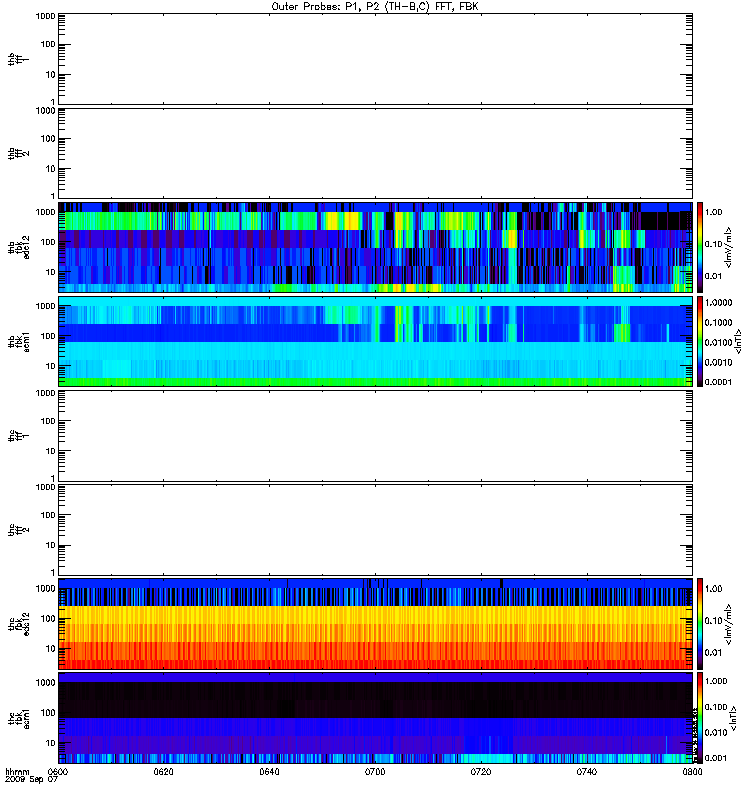The height and width of the screenshot is (800, 750).
Task: Click the plot title 'Outer Probes: P1, P2 (TH-B,C) FFT, FBK'
Action: [x=375, y=7]
